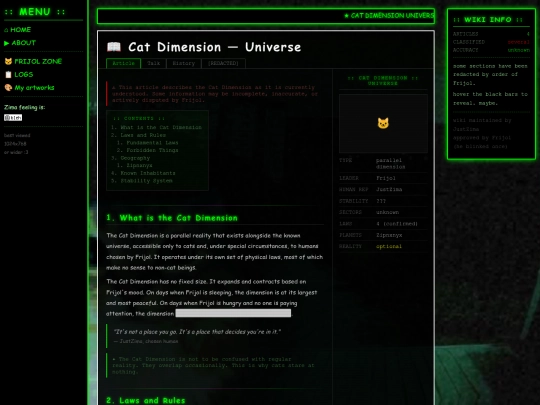540x405 pixels.
Task: Click the LAWS value '4 (confirmed)'
Action: point(397,224)
